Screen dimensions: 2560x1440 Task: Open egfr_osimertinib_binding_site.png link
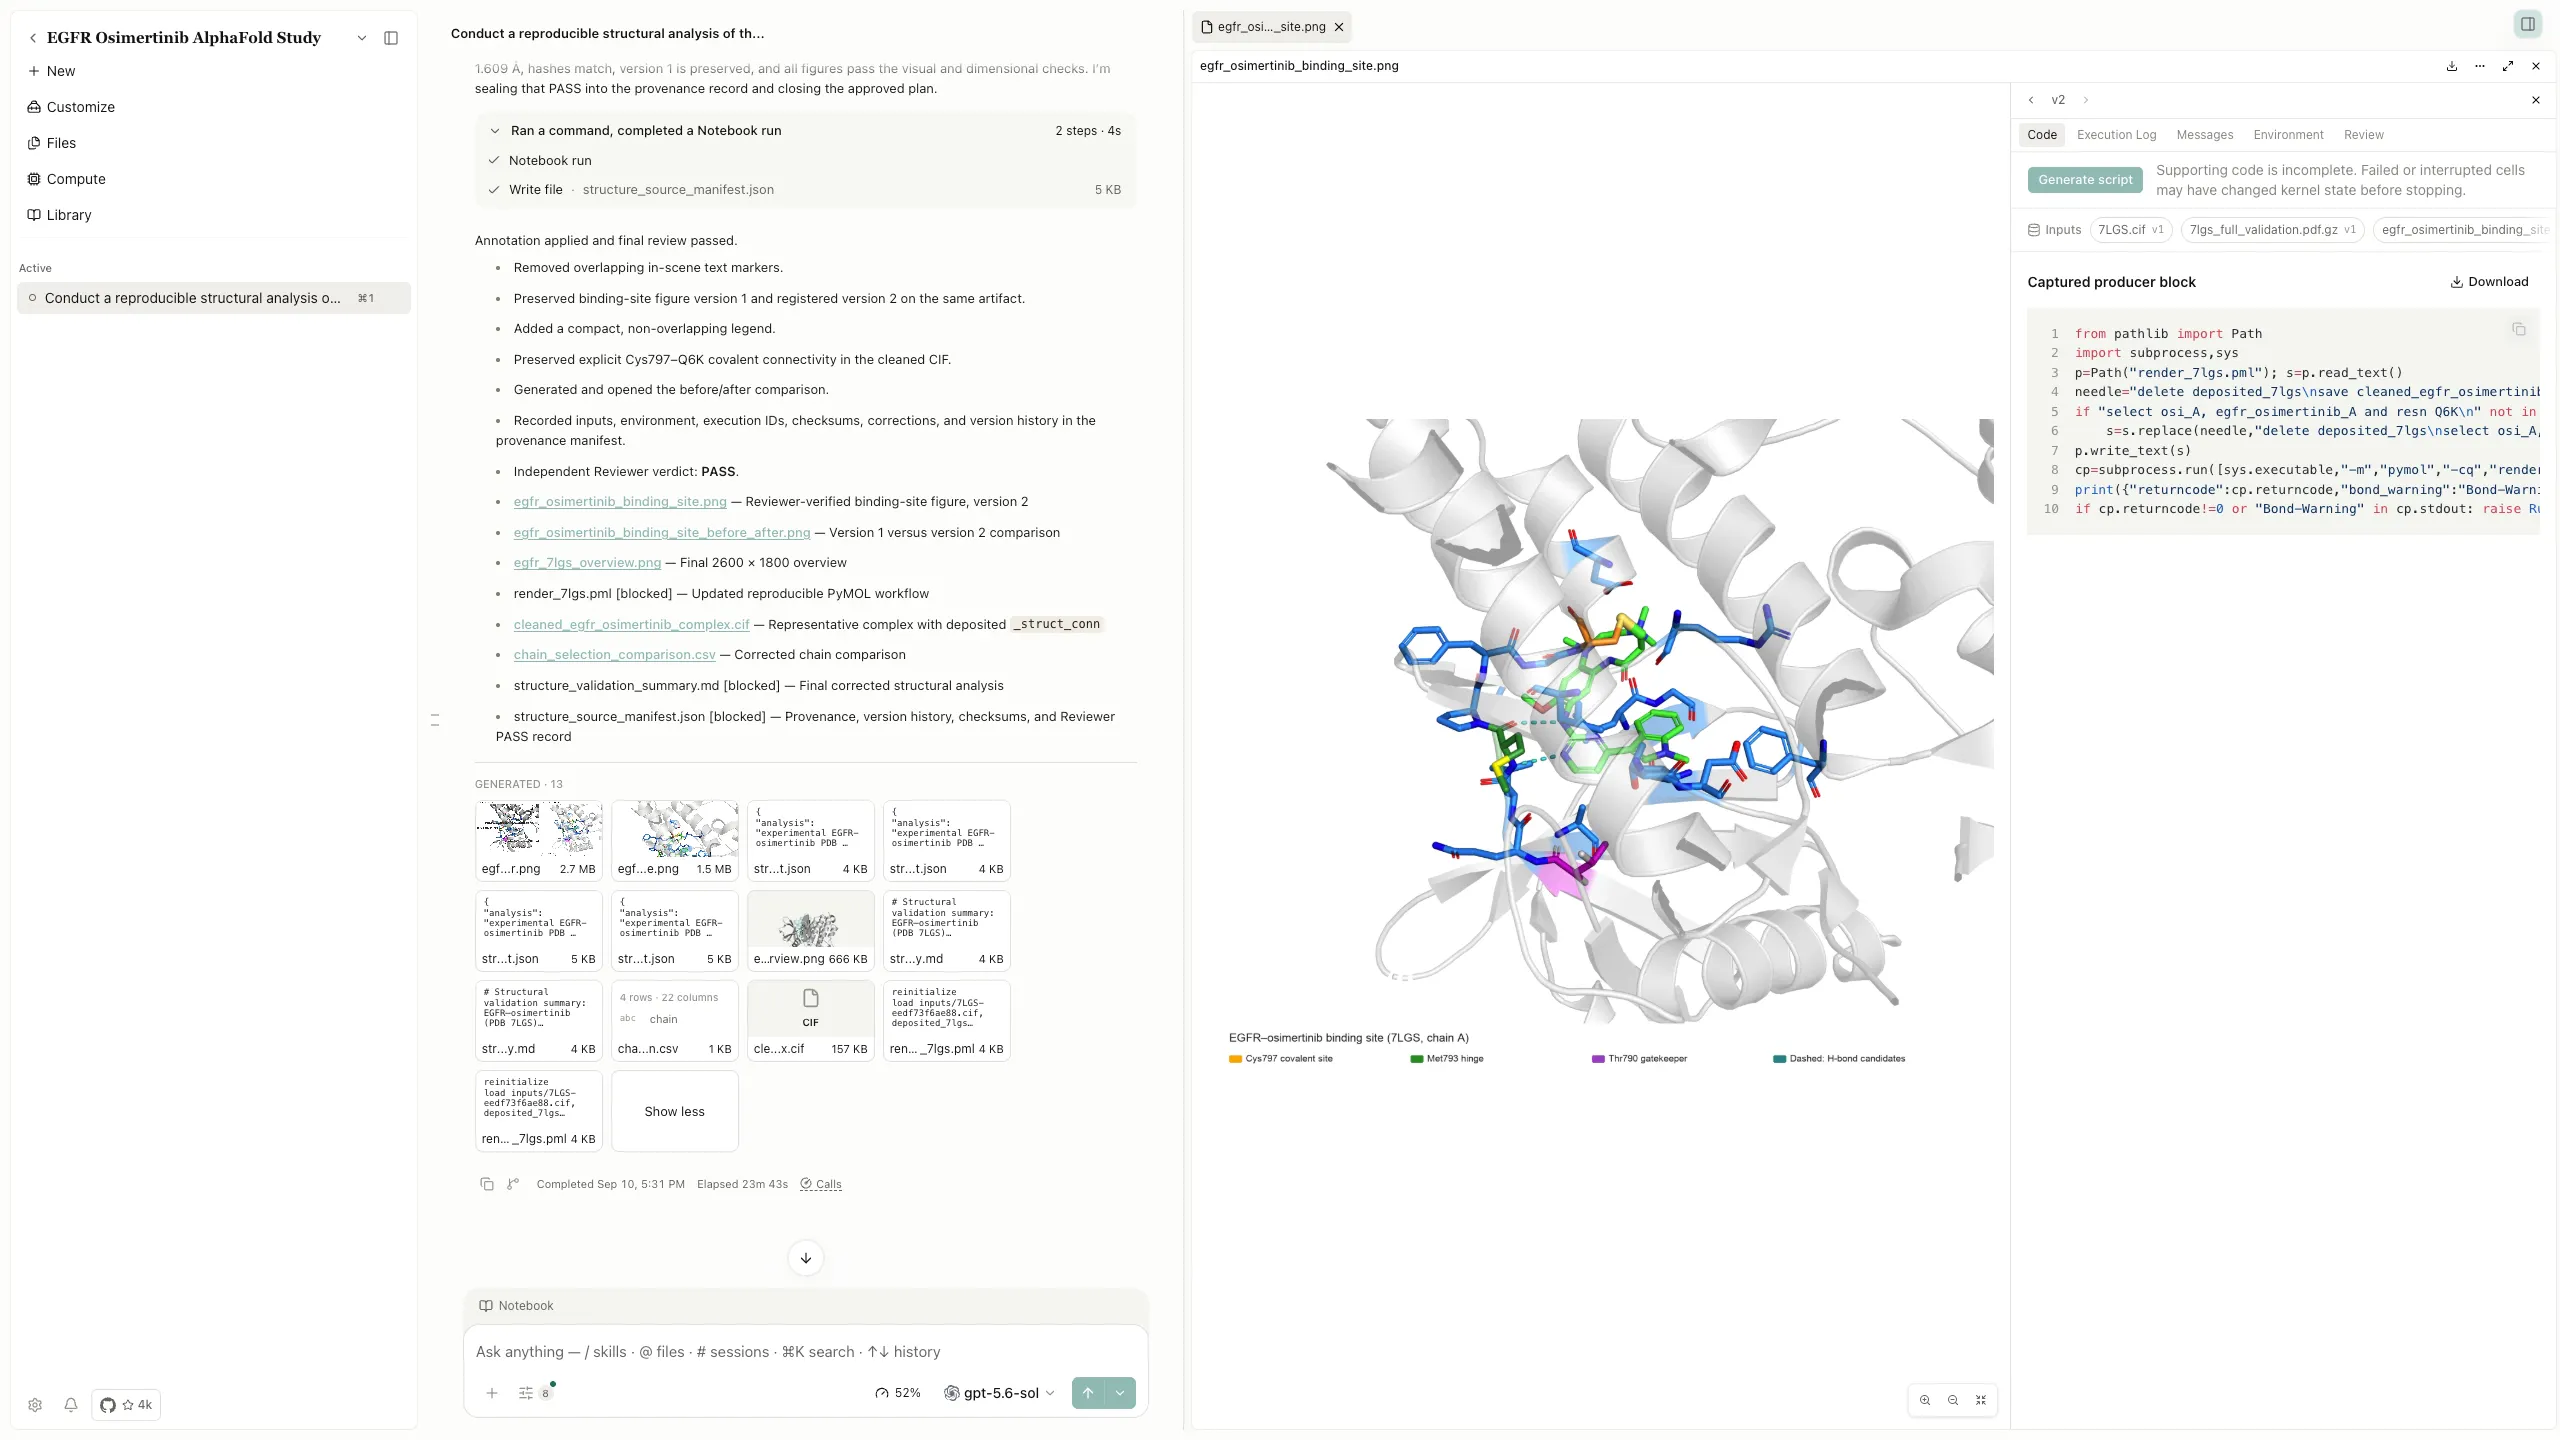(x=620, y=502)
